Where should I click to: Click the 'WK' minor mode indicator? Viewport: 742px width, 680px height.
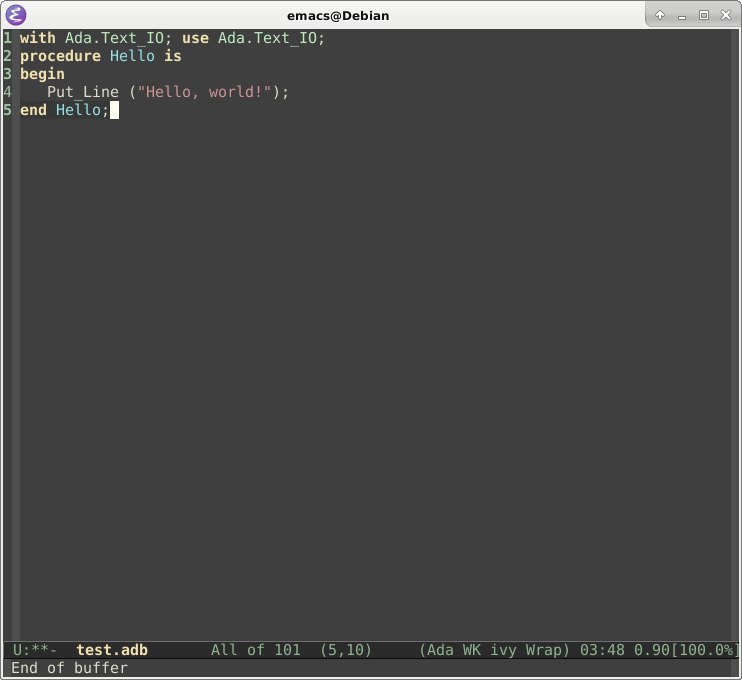pyautogui.click(x=471, y=650)
